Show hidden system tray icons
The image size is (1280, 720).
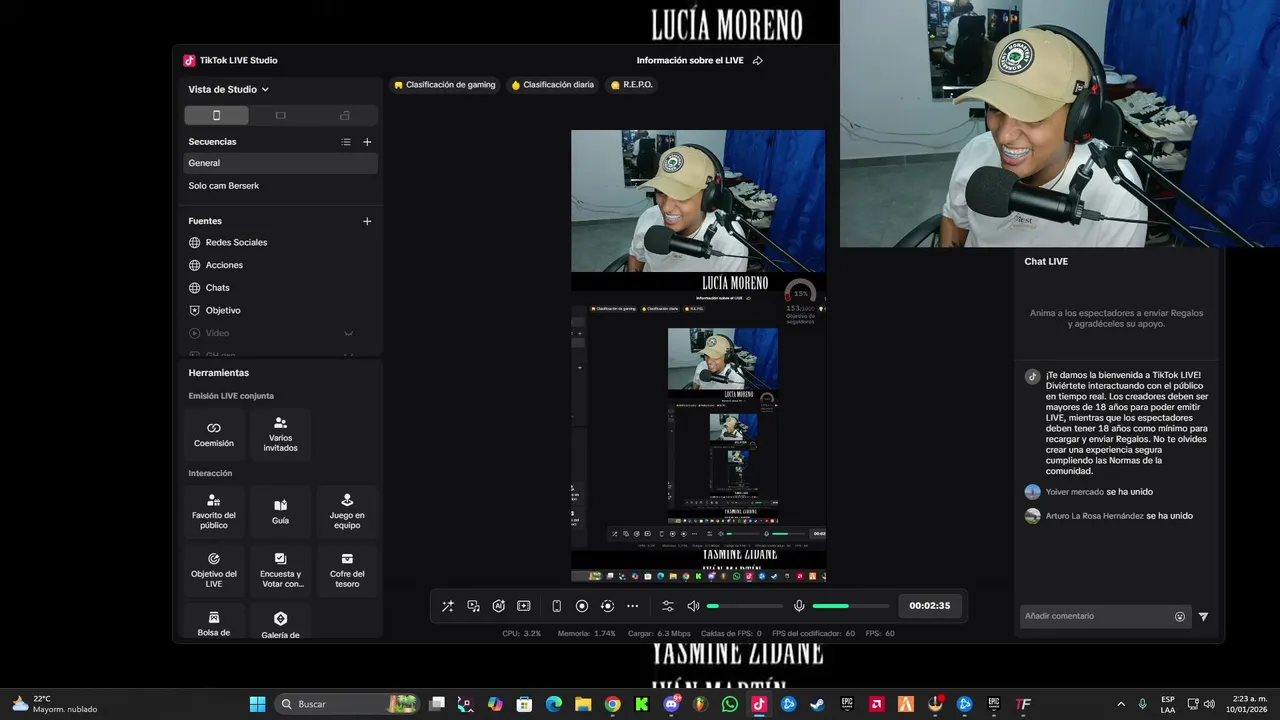tap(1120, 704)
